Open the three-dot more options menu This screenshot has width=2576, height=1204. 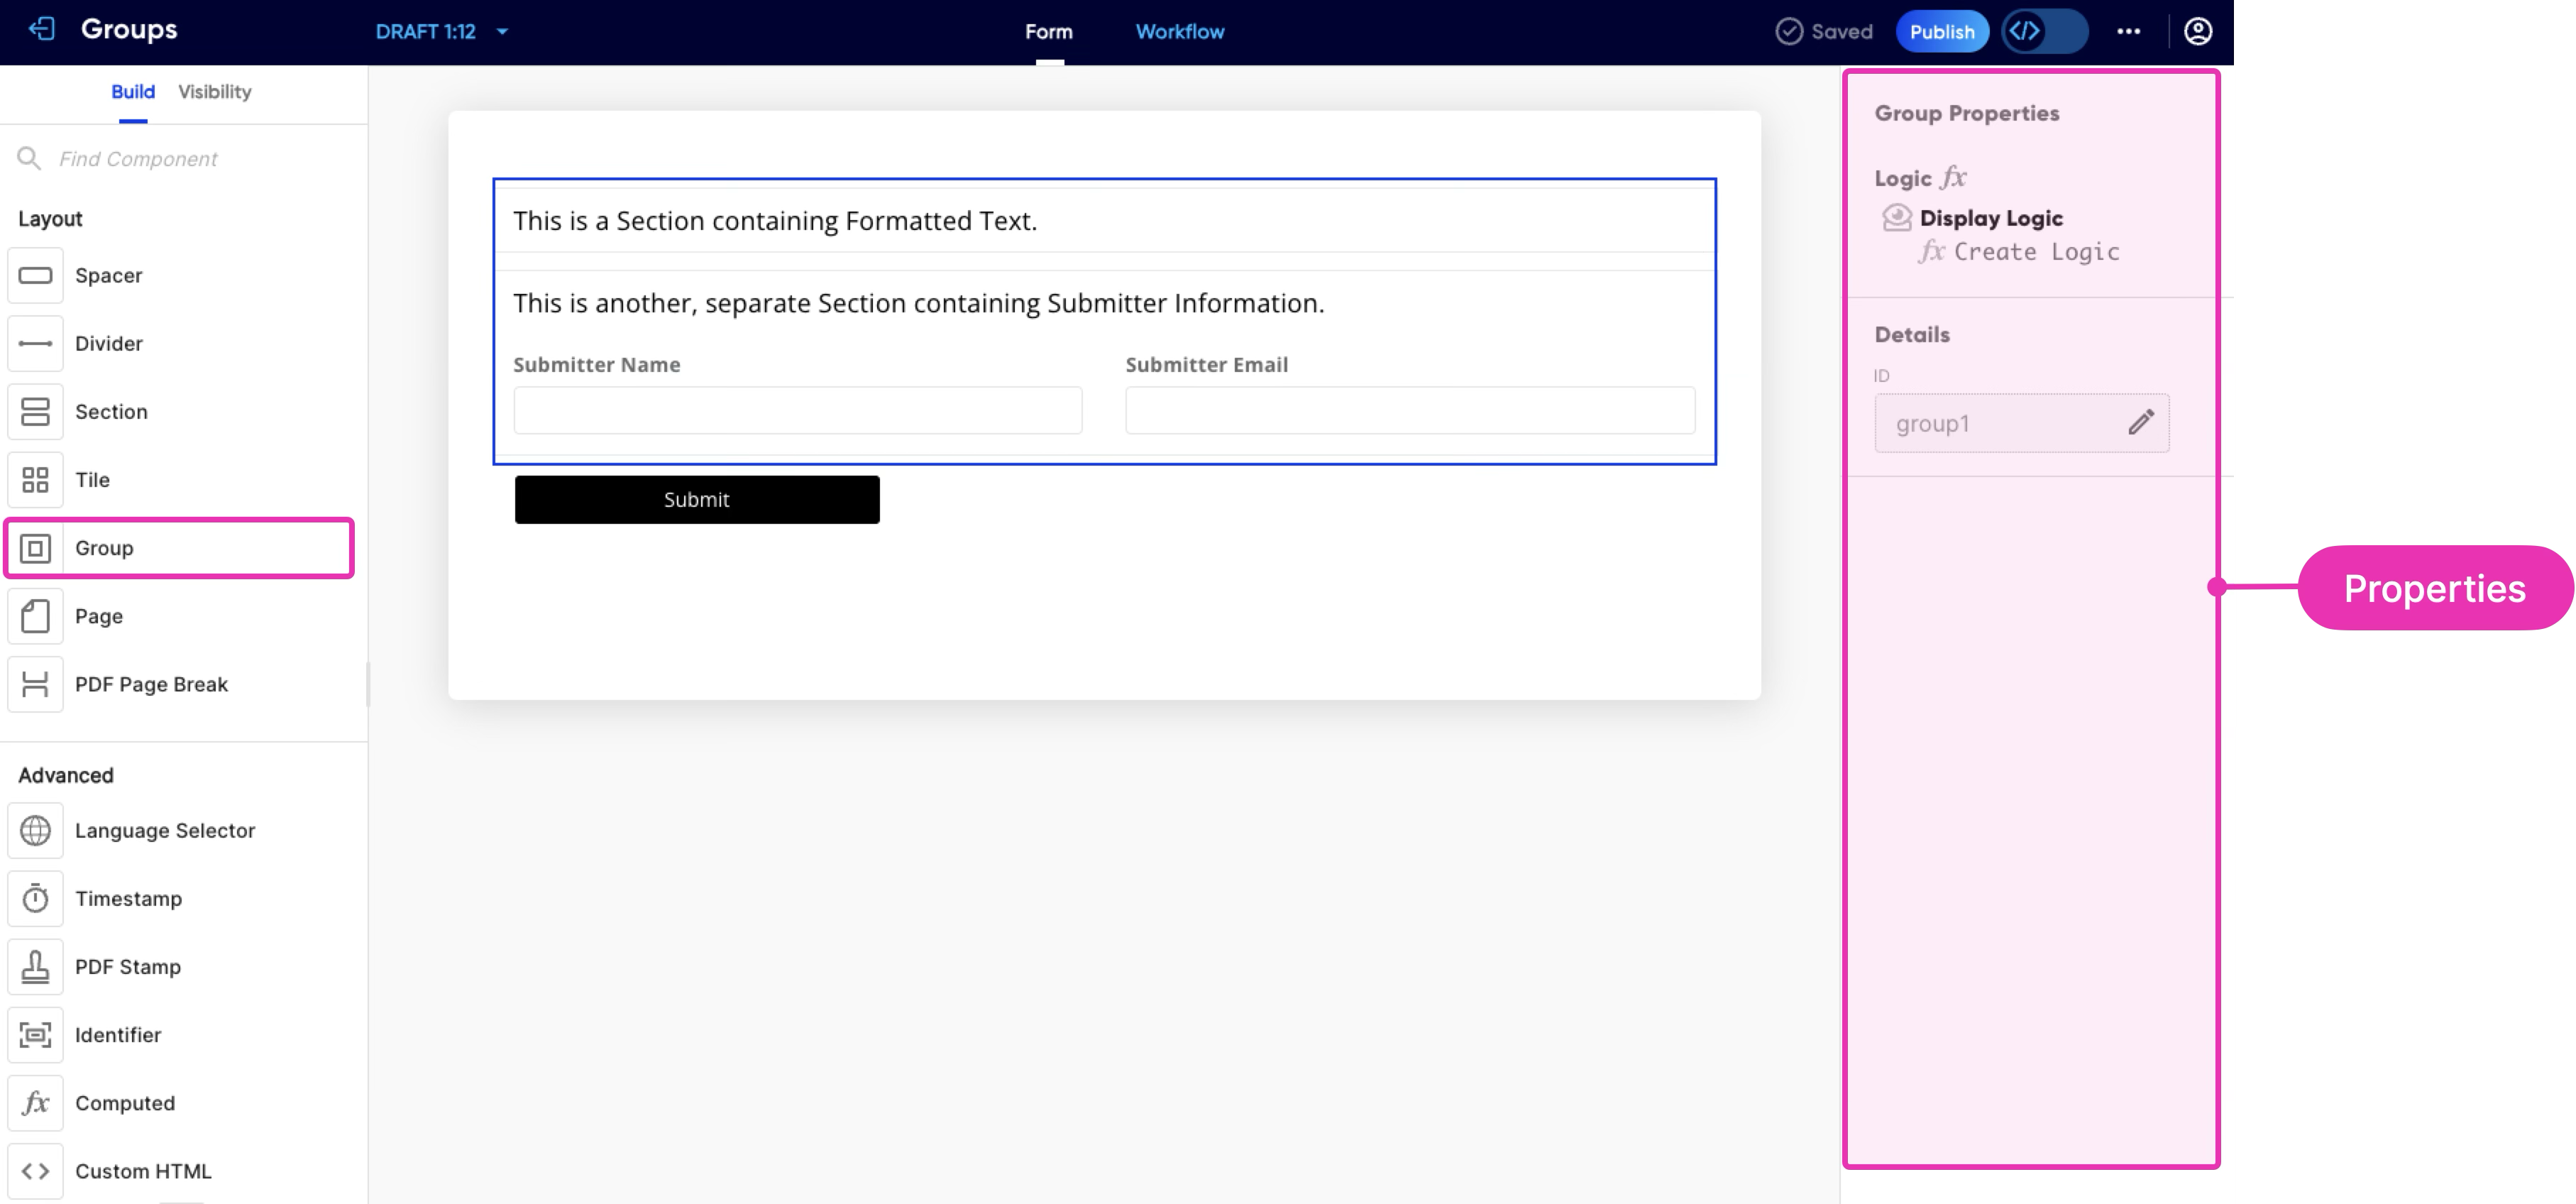click(2128, 31)
